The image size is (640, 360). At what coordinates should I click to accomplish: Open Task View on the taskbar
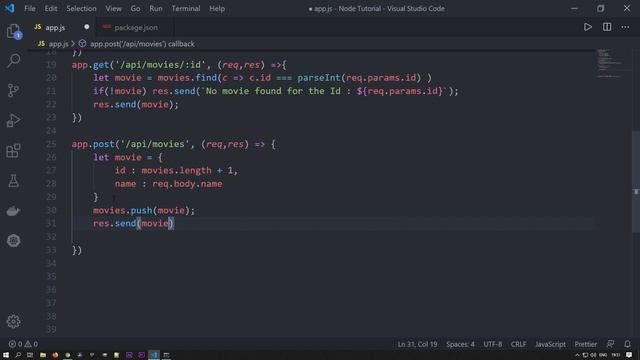coord(30,355)
